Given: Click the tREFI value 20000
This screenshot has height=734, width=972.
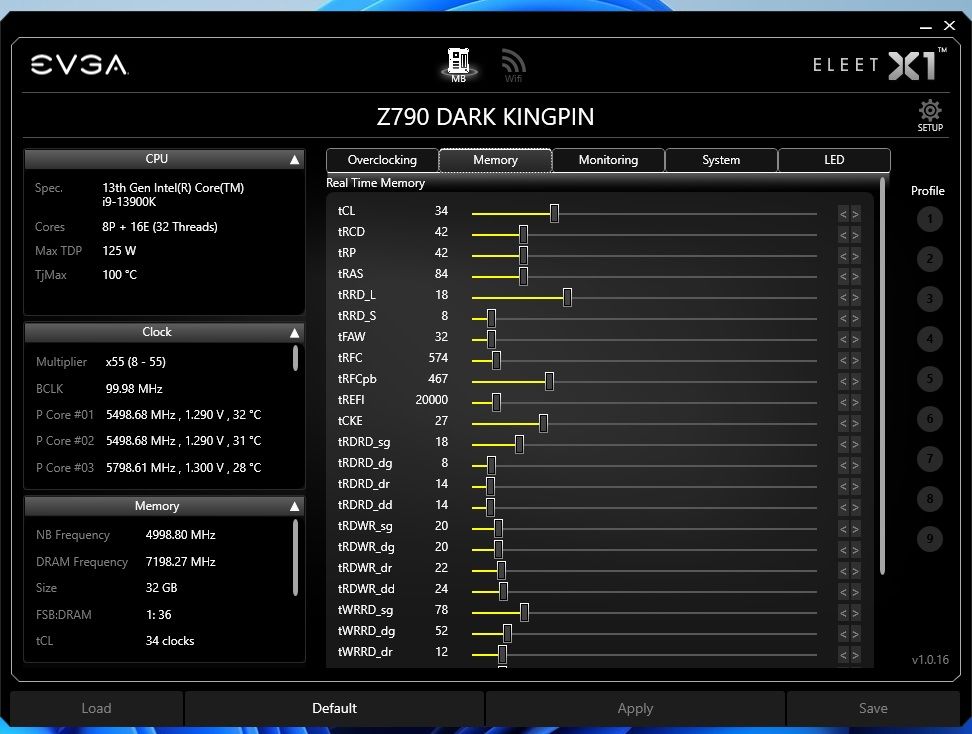Looking at the screenshot, I should [431, 400].
